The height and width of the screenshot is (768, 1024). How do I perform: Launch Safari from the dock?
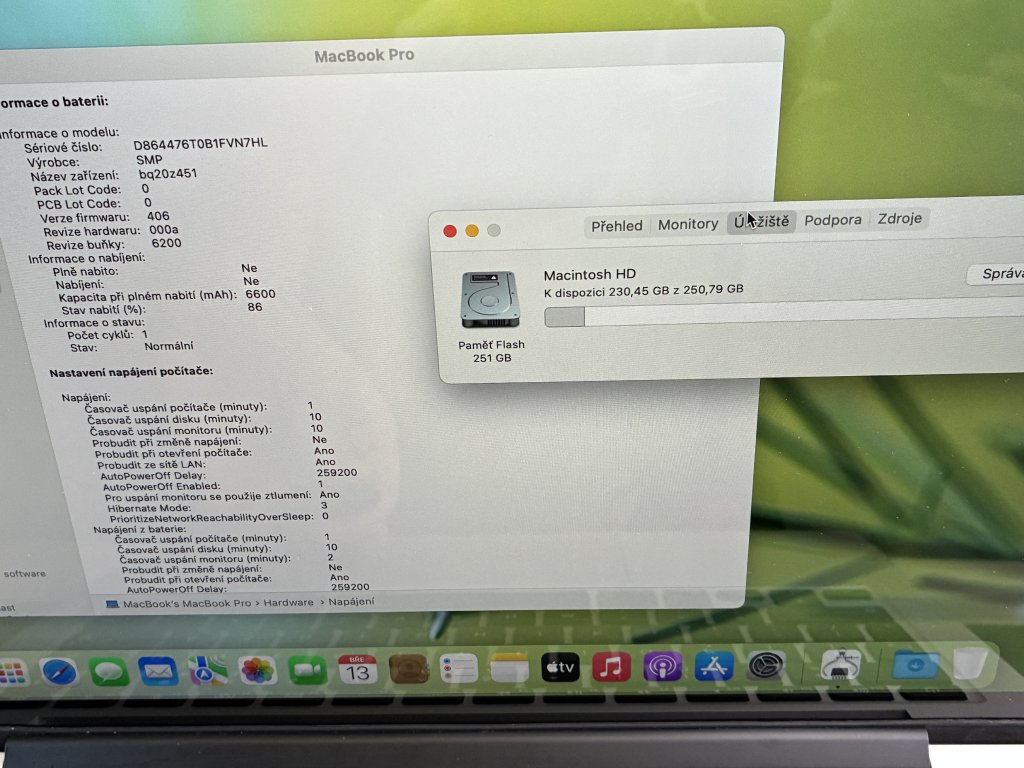(59, 672)
